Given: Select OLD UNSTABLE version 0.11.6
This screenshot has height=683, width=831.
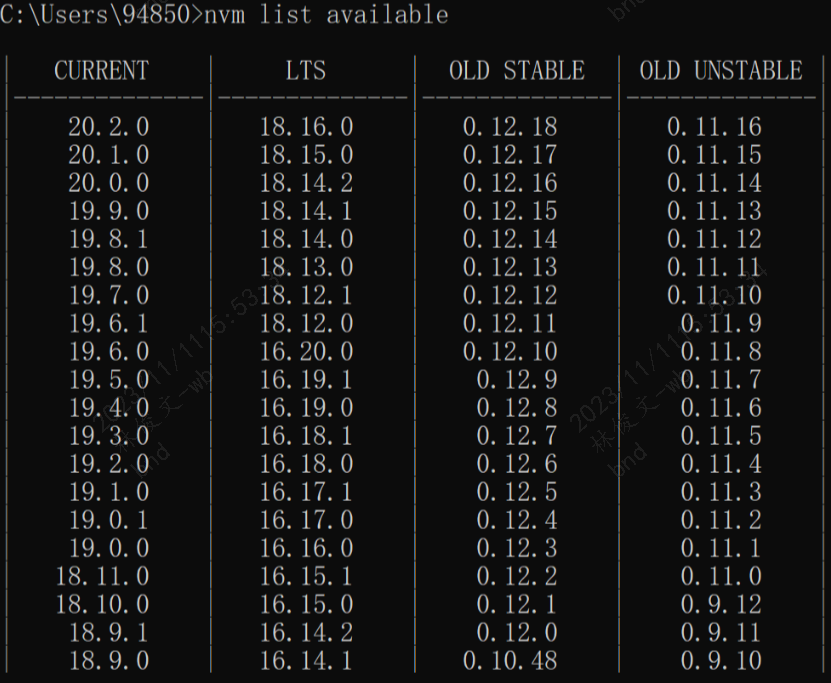Looking at the screenshot, I should 721,408.
